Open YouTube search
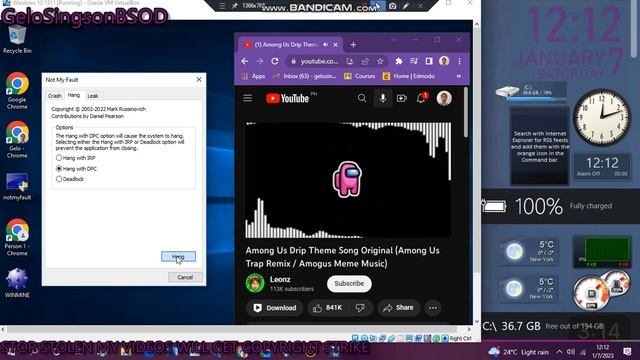 coord(362,98)
